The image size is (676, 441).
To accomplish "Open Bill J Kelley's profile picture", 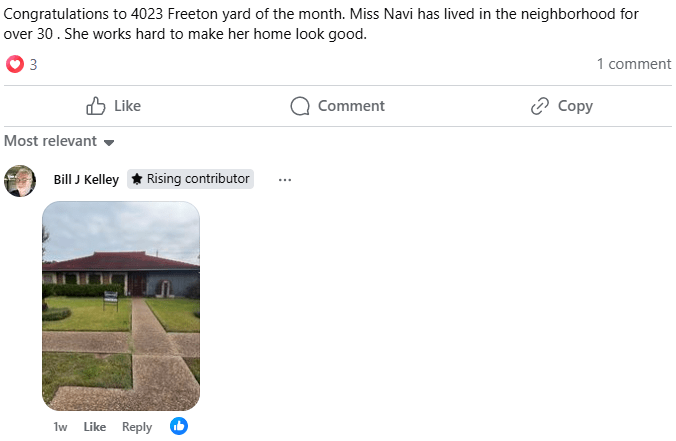I will (20, 180).
